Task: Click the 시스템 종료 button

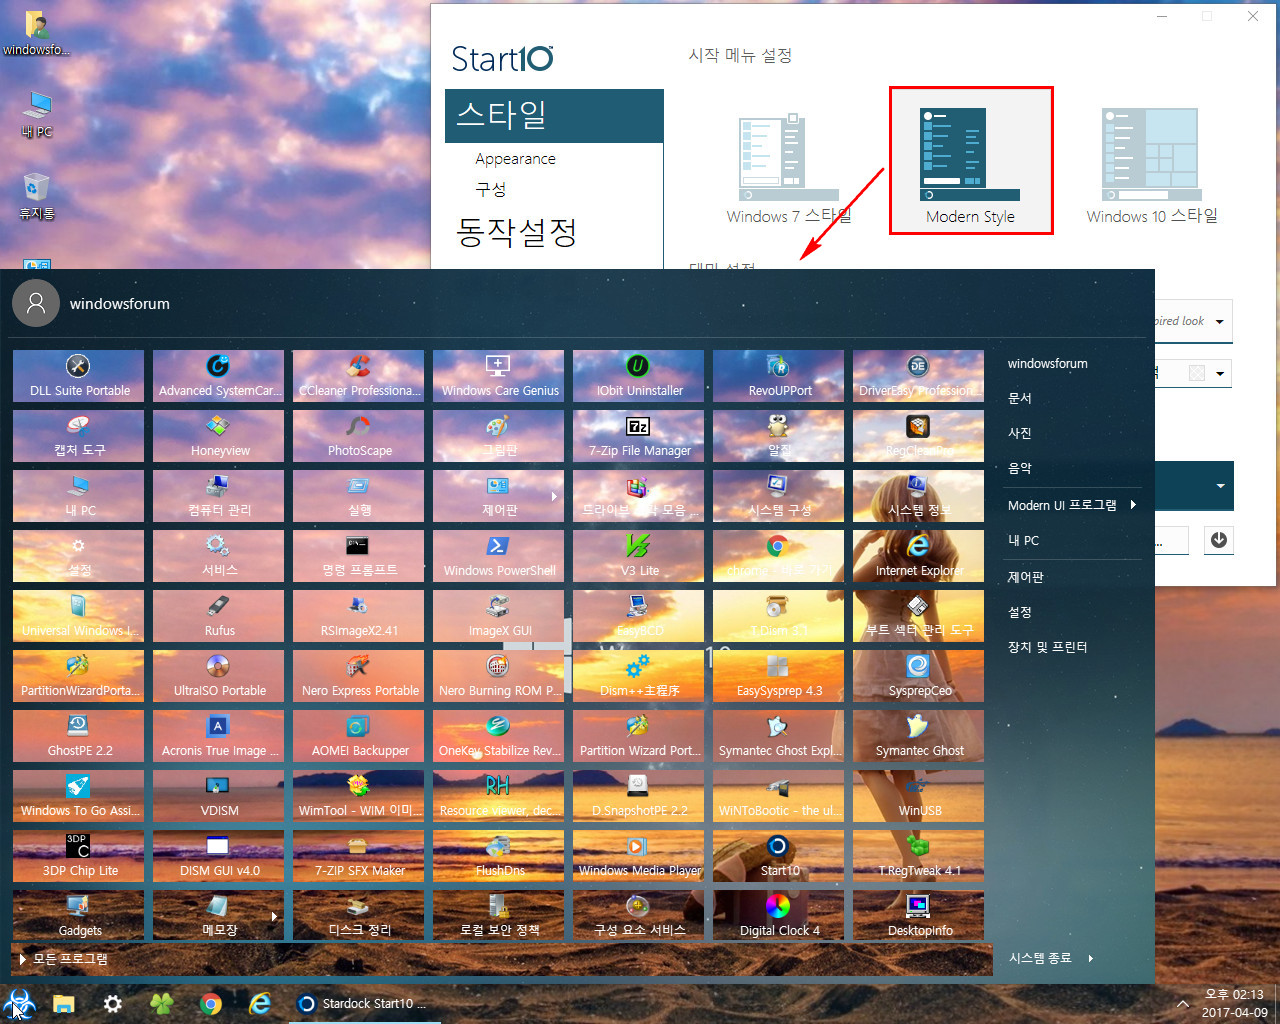Action: pyautogui.click(x=1040, y=958)
